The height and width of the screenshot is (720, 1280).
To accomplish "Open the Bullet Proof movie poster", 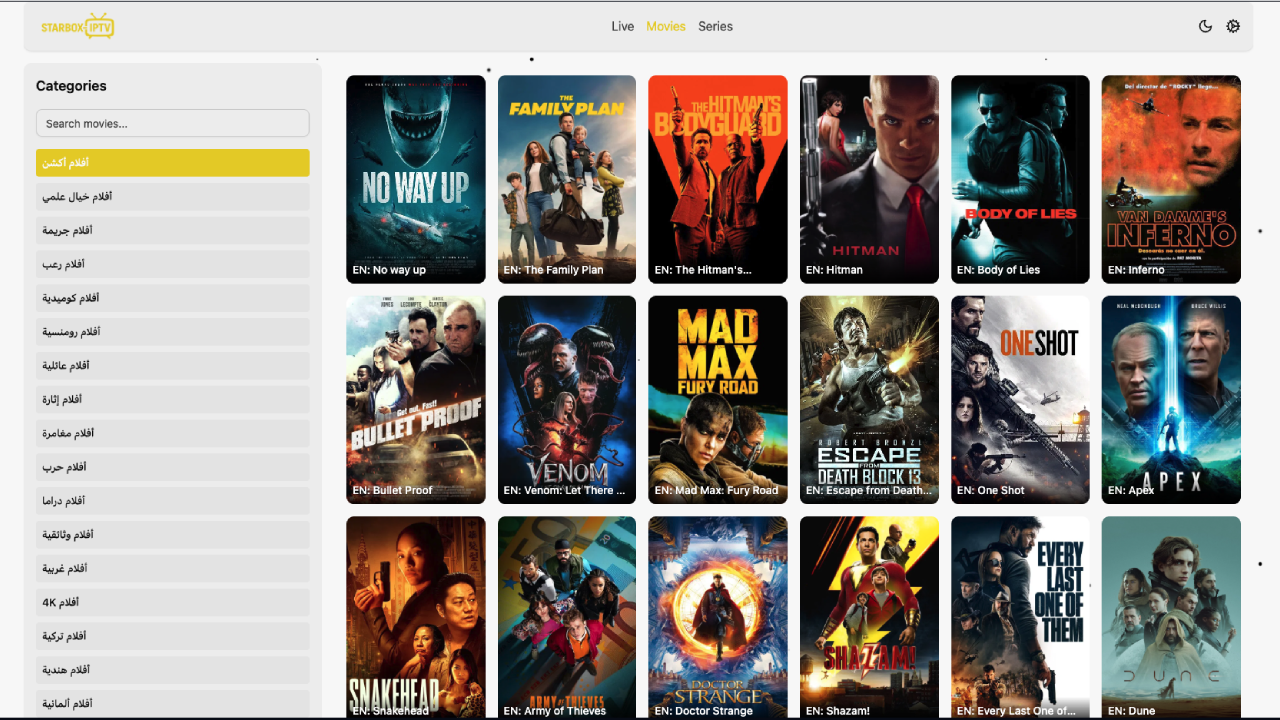I will [x=416, y=400].
